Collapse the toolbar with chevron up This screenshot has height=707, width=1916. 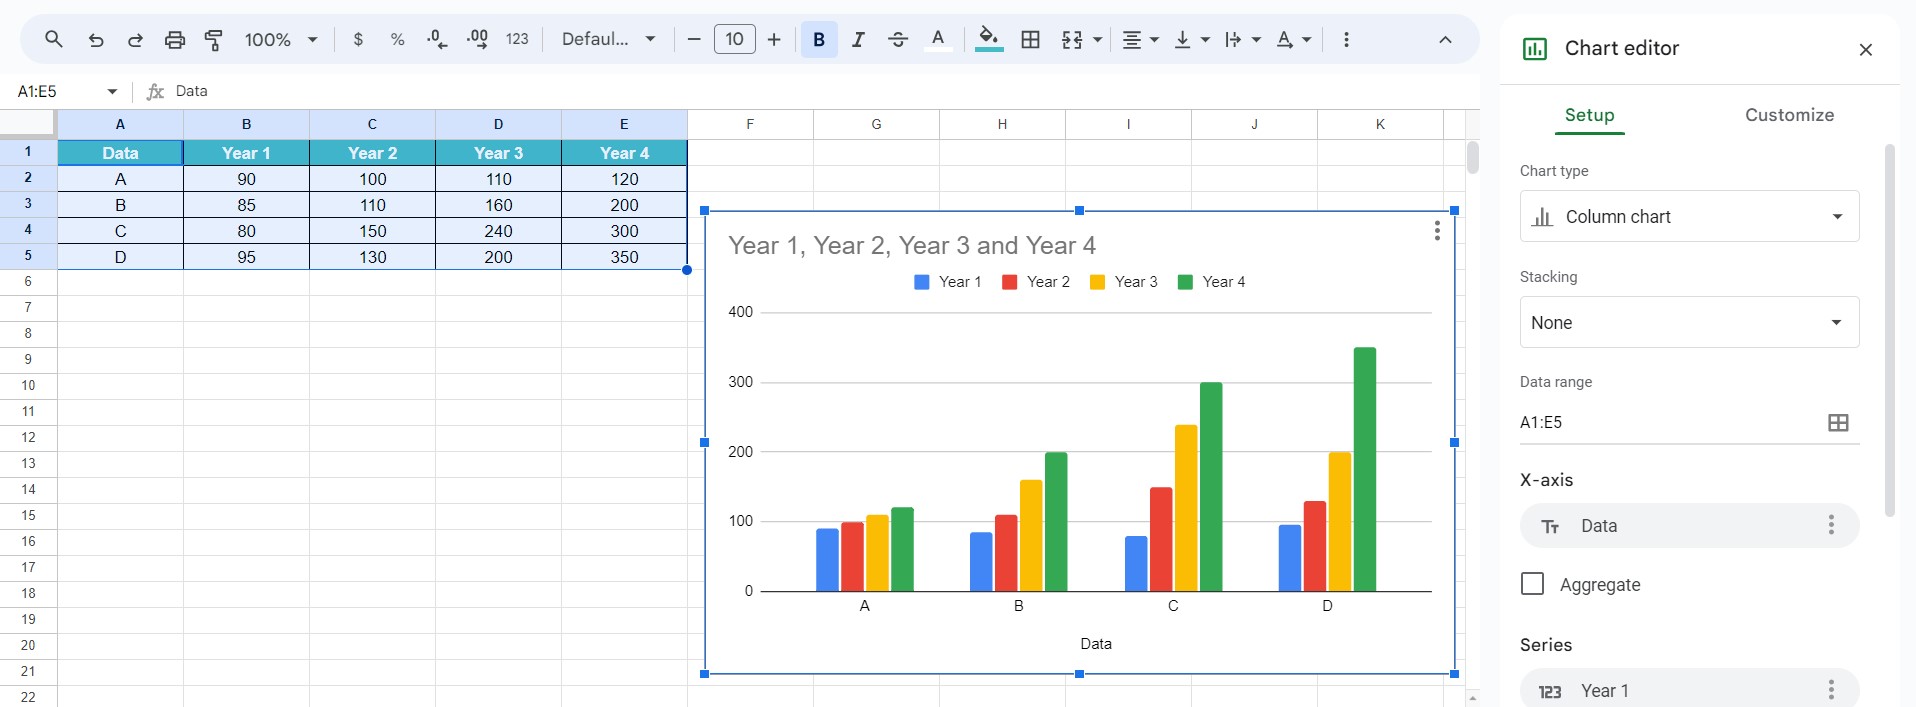tap(1445, 40)
